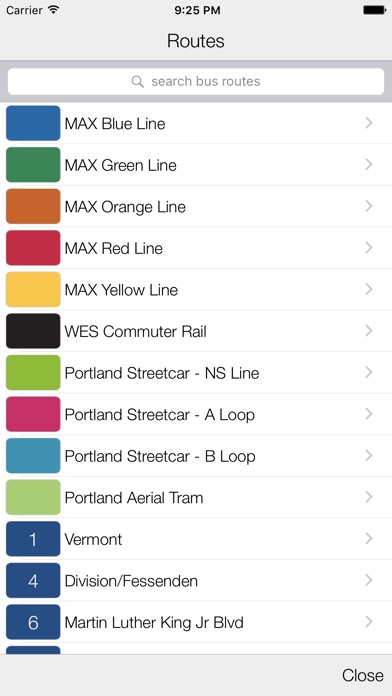Screen dimensions: 392x696
Task: Click the black WES Commuter Rail swatch
Action: click(x=33, y=331)
